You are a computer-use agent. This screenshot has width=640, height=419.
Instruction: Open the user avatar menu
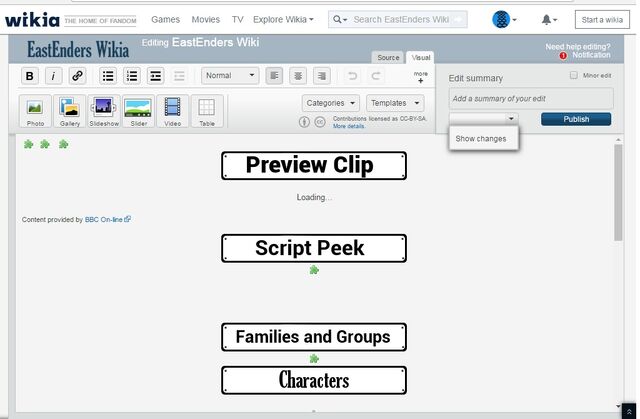click(x=504, y=19)
